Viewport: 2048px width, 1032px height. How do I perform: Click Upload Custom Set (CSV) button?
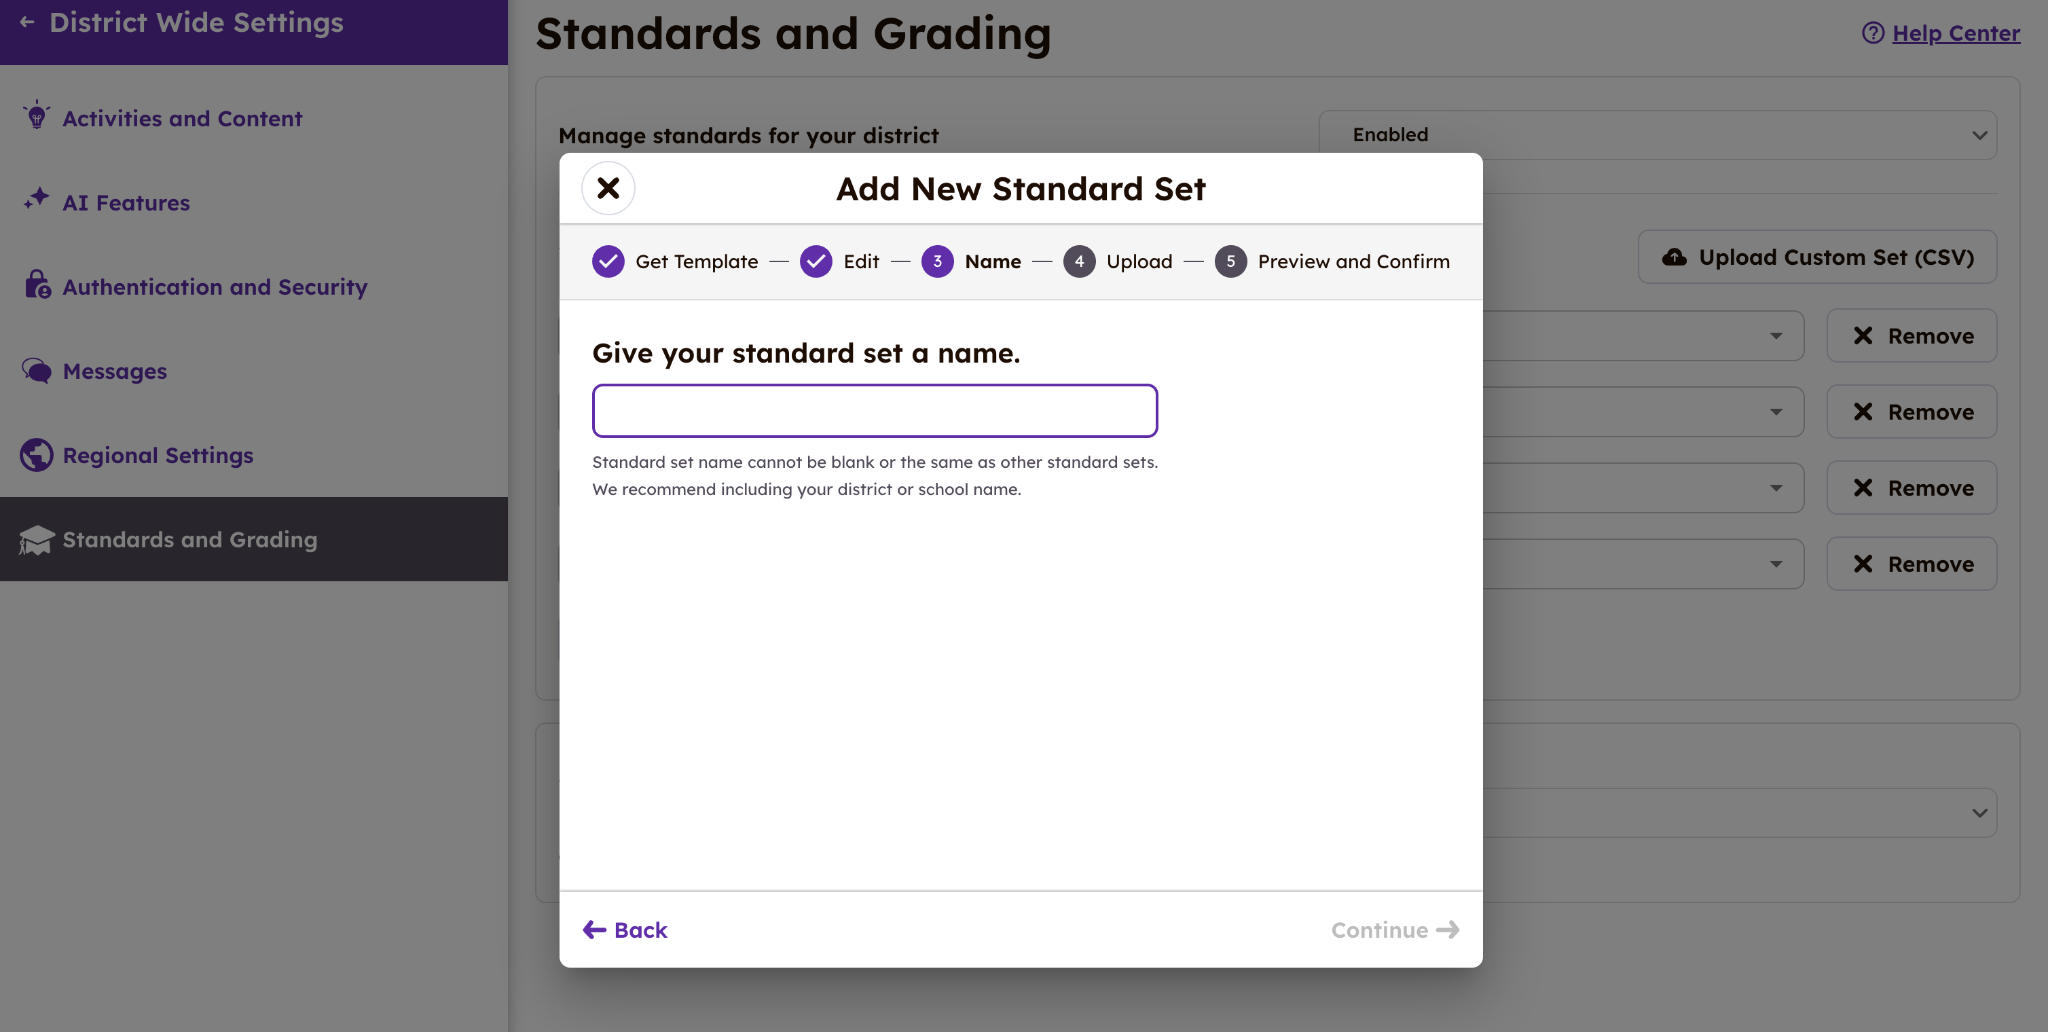(x=1817, y=257)
